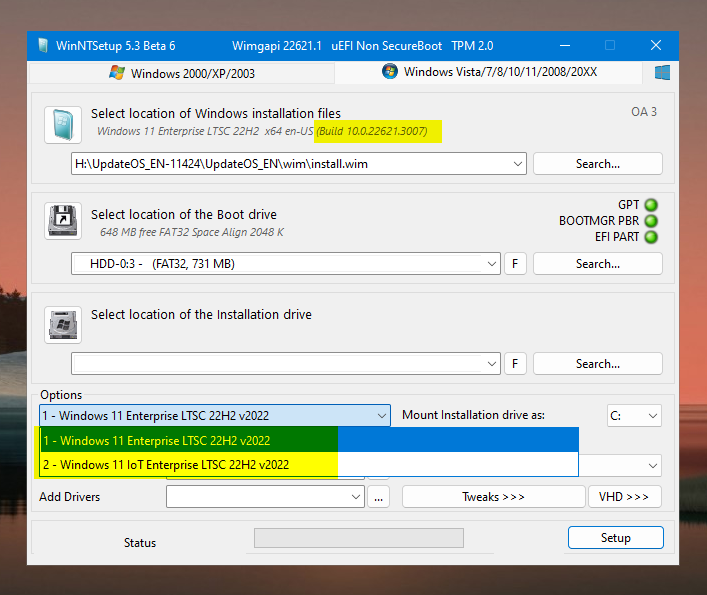Click the Windows logo icon beside the tabs
The height and width of the screenshot is (595, 707).
662,72
